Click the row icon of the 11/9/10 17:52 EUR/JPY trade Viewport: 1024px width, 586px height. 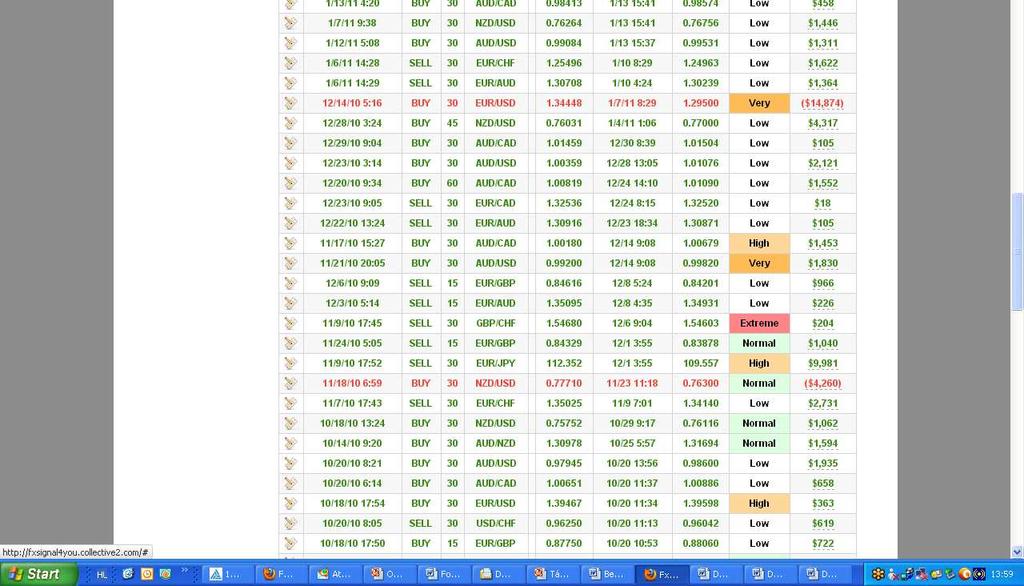291,363
